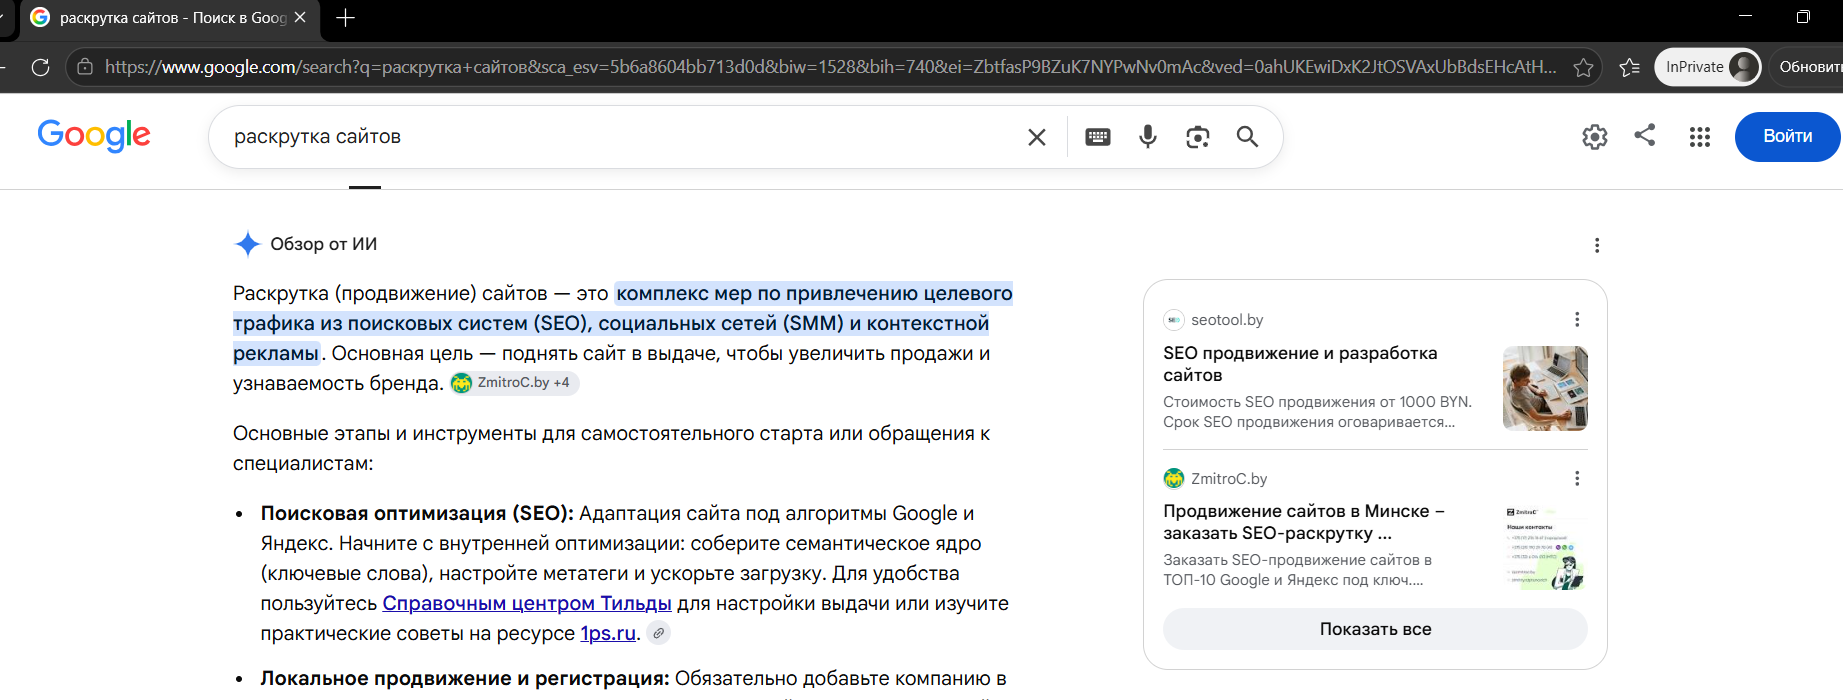Click the AI overview sparkle icon
The width and height of the screenshot is (1843, 700).
coord(247,244)
